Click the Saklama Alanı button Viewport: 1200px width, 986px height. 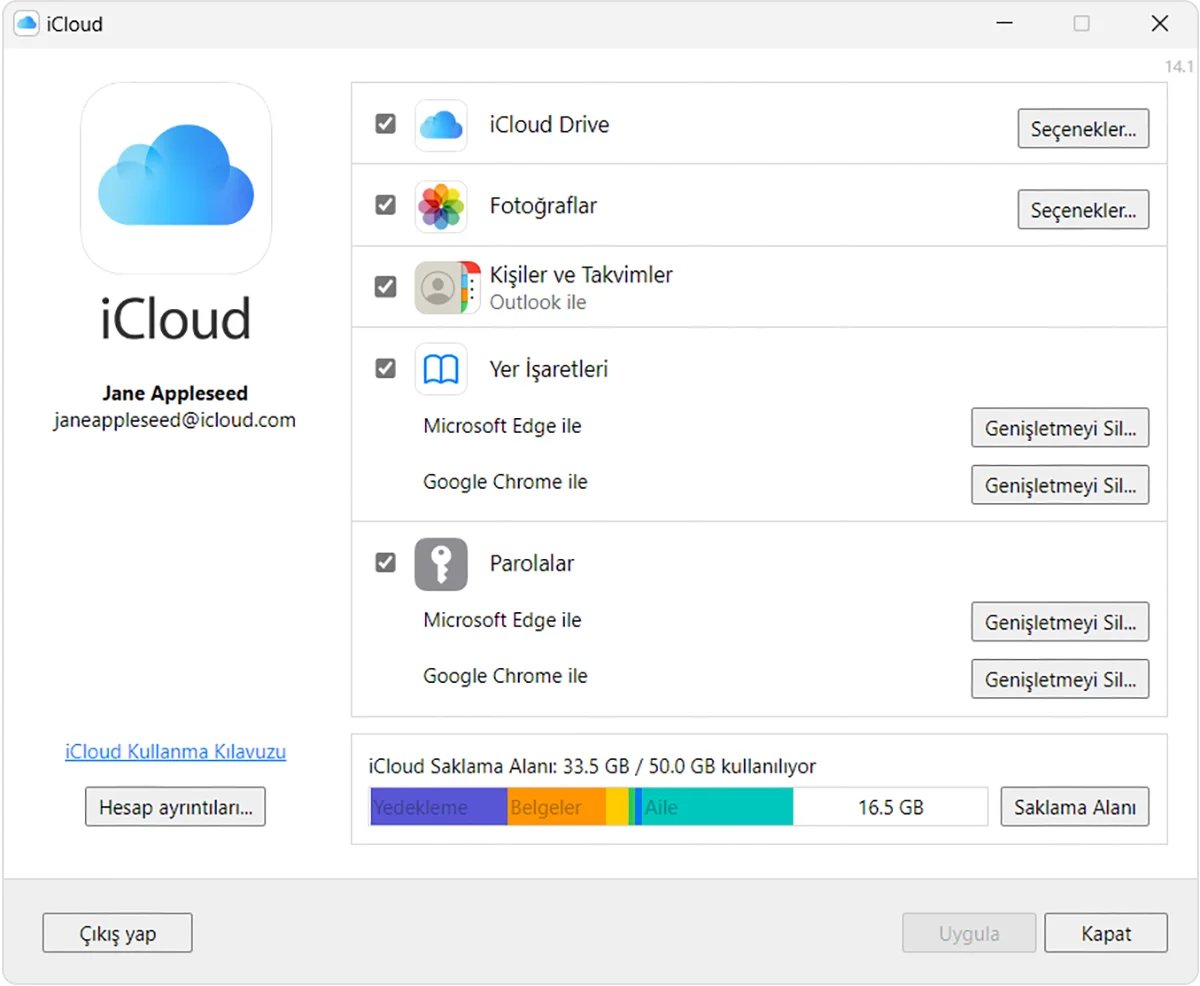(1075, 807)
